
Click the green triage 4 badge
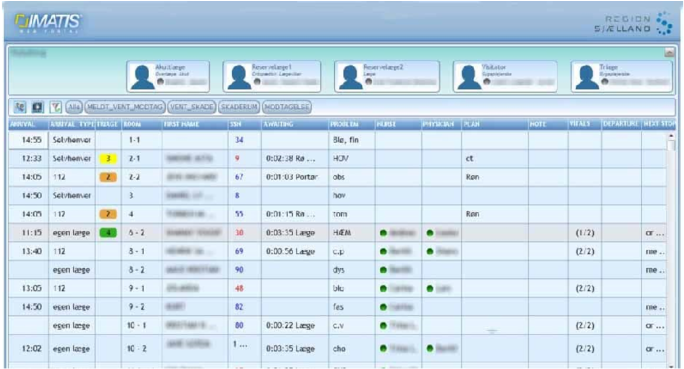click(108, 233)
